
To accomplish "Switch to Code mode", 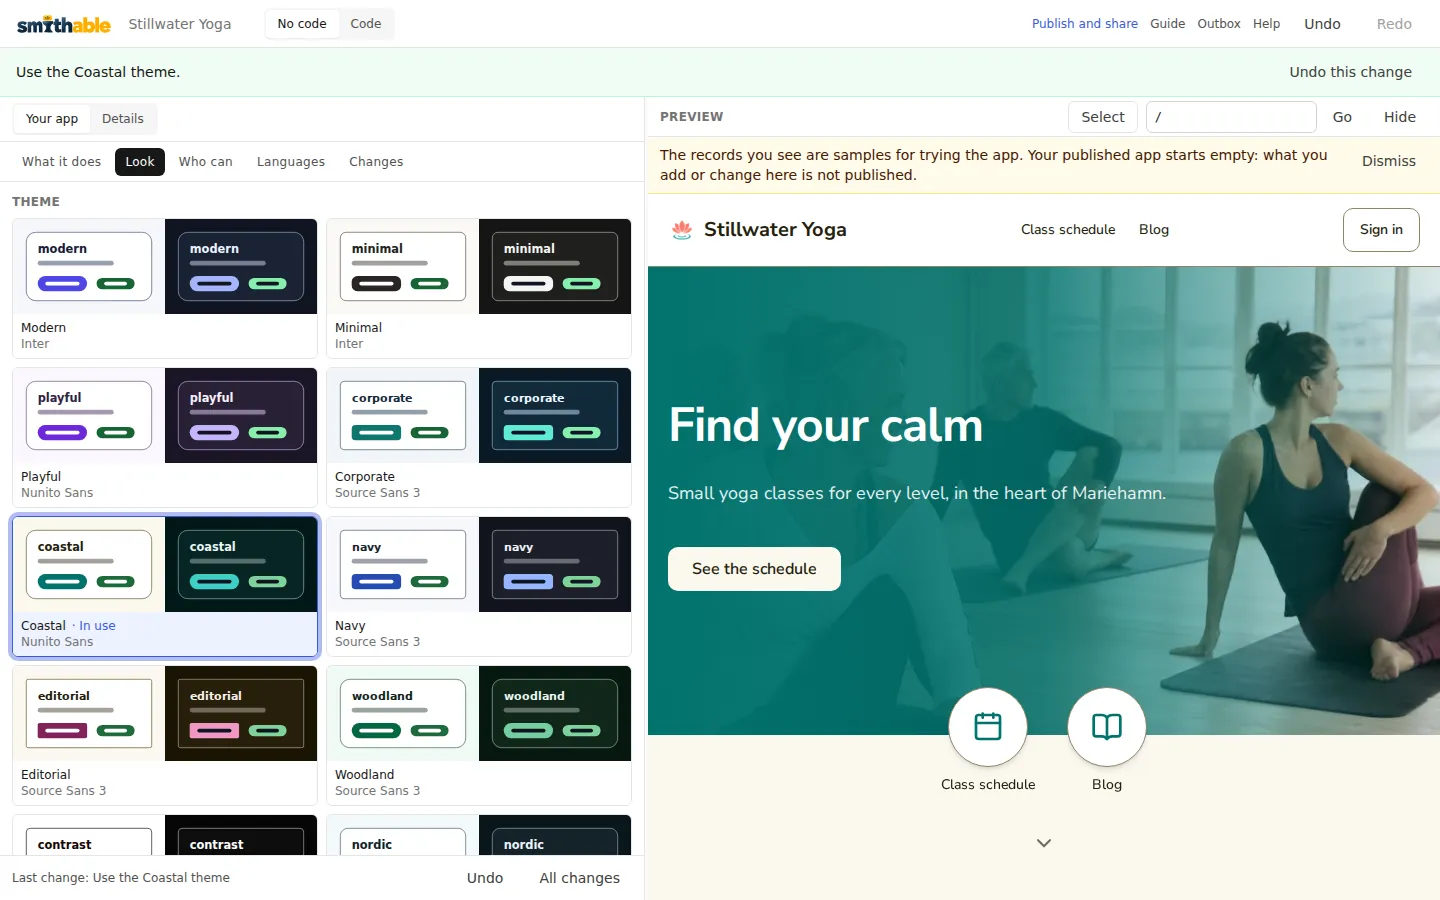I will point(366,24).
